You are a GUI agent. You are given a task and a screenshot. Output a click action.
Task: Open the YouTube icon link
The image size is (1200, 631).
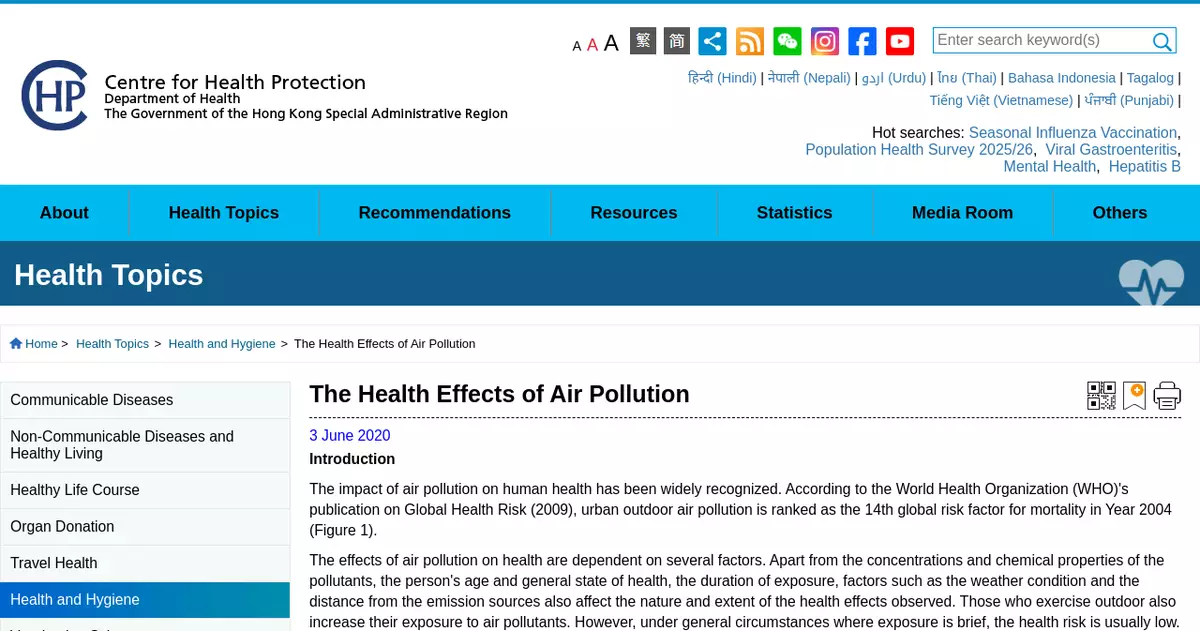point(900,41)
